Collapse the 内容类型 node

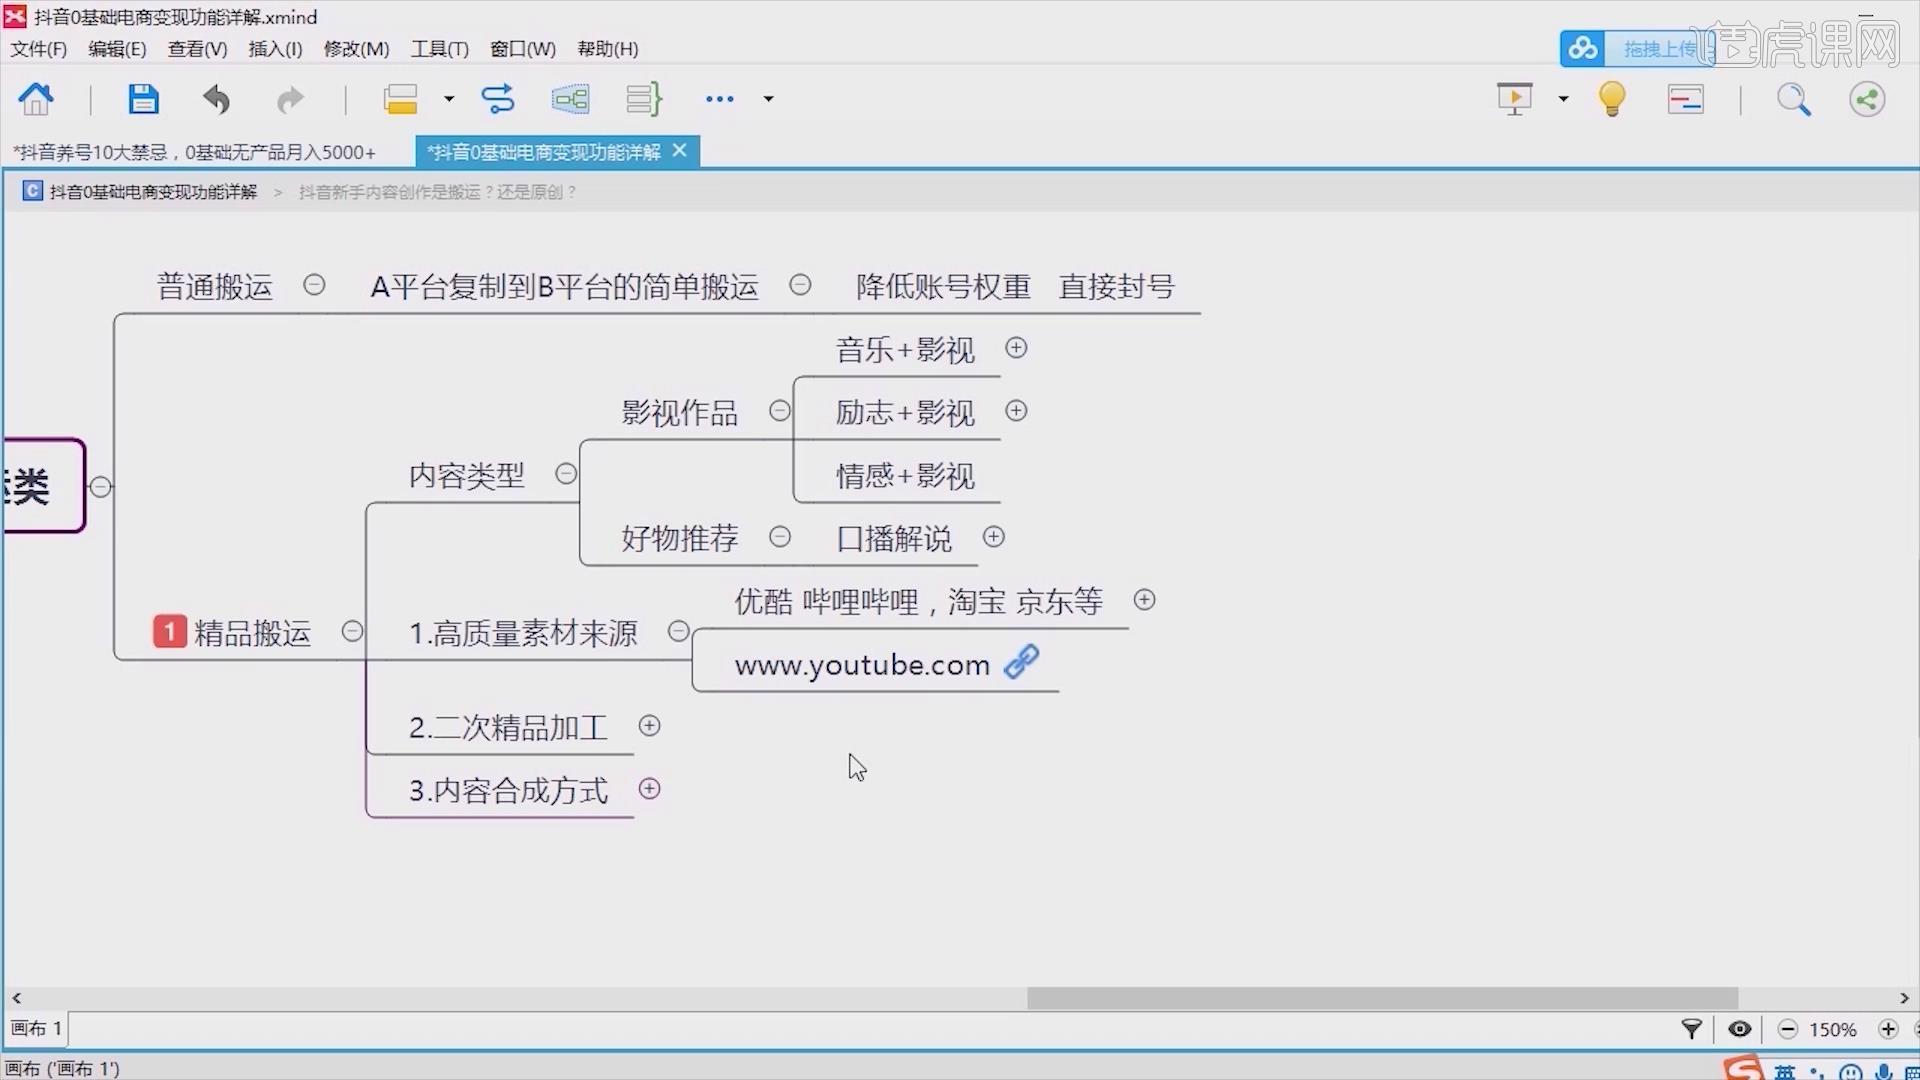pos(566,474)
